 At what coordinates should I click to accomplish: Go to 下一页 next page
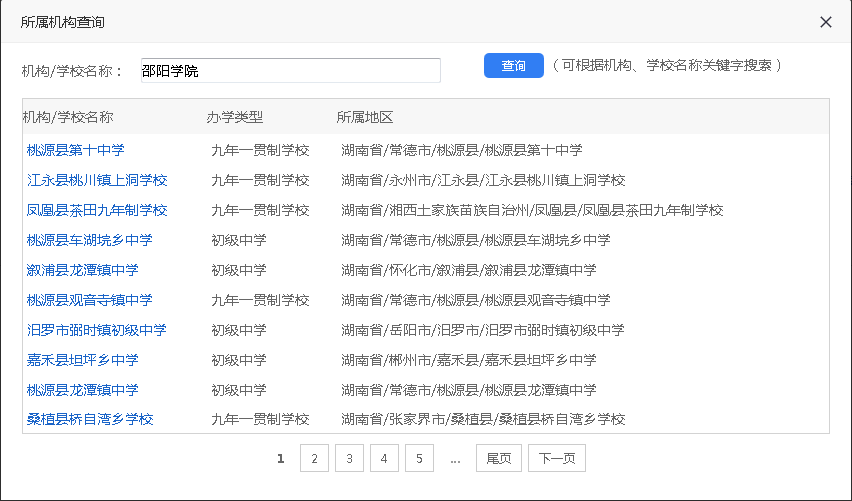coord(557,458)
